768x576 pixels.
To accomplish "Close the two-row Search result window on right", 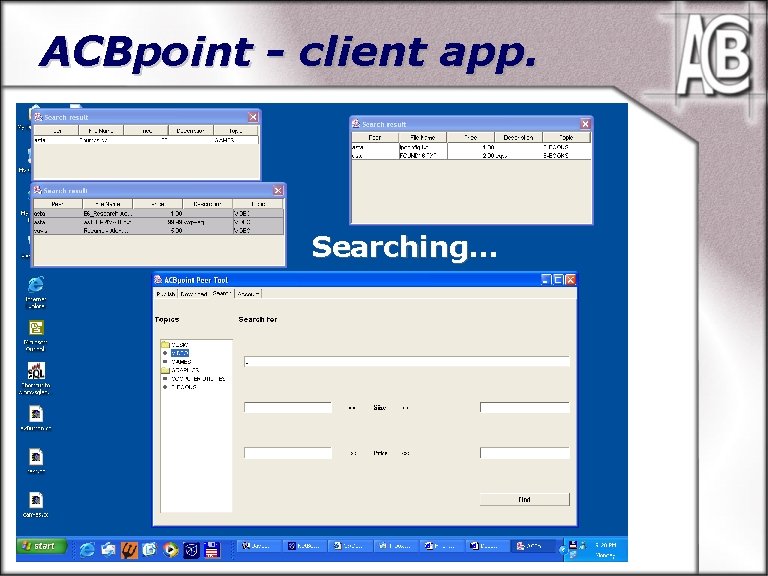I will click(585, 123).
